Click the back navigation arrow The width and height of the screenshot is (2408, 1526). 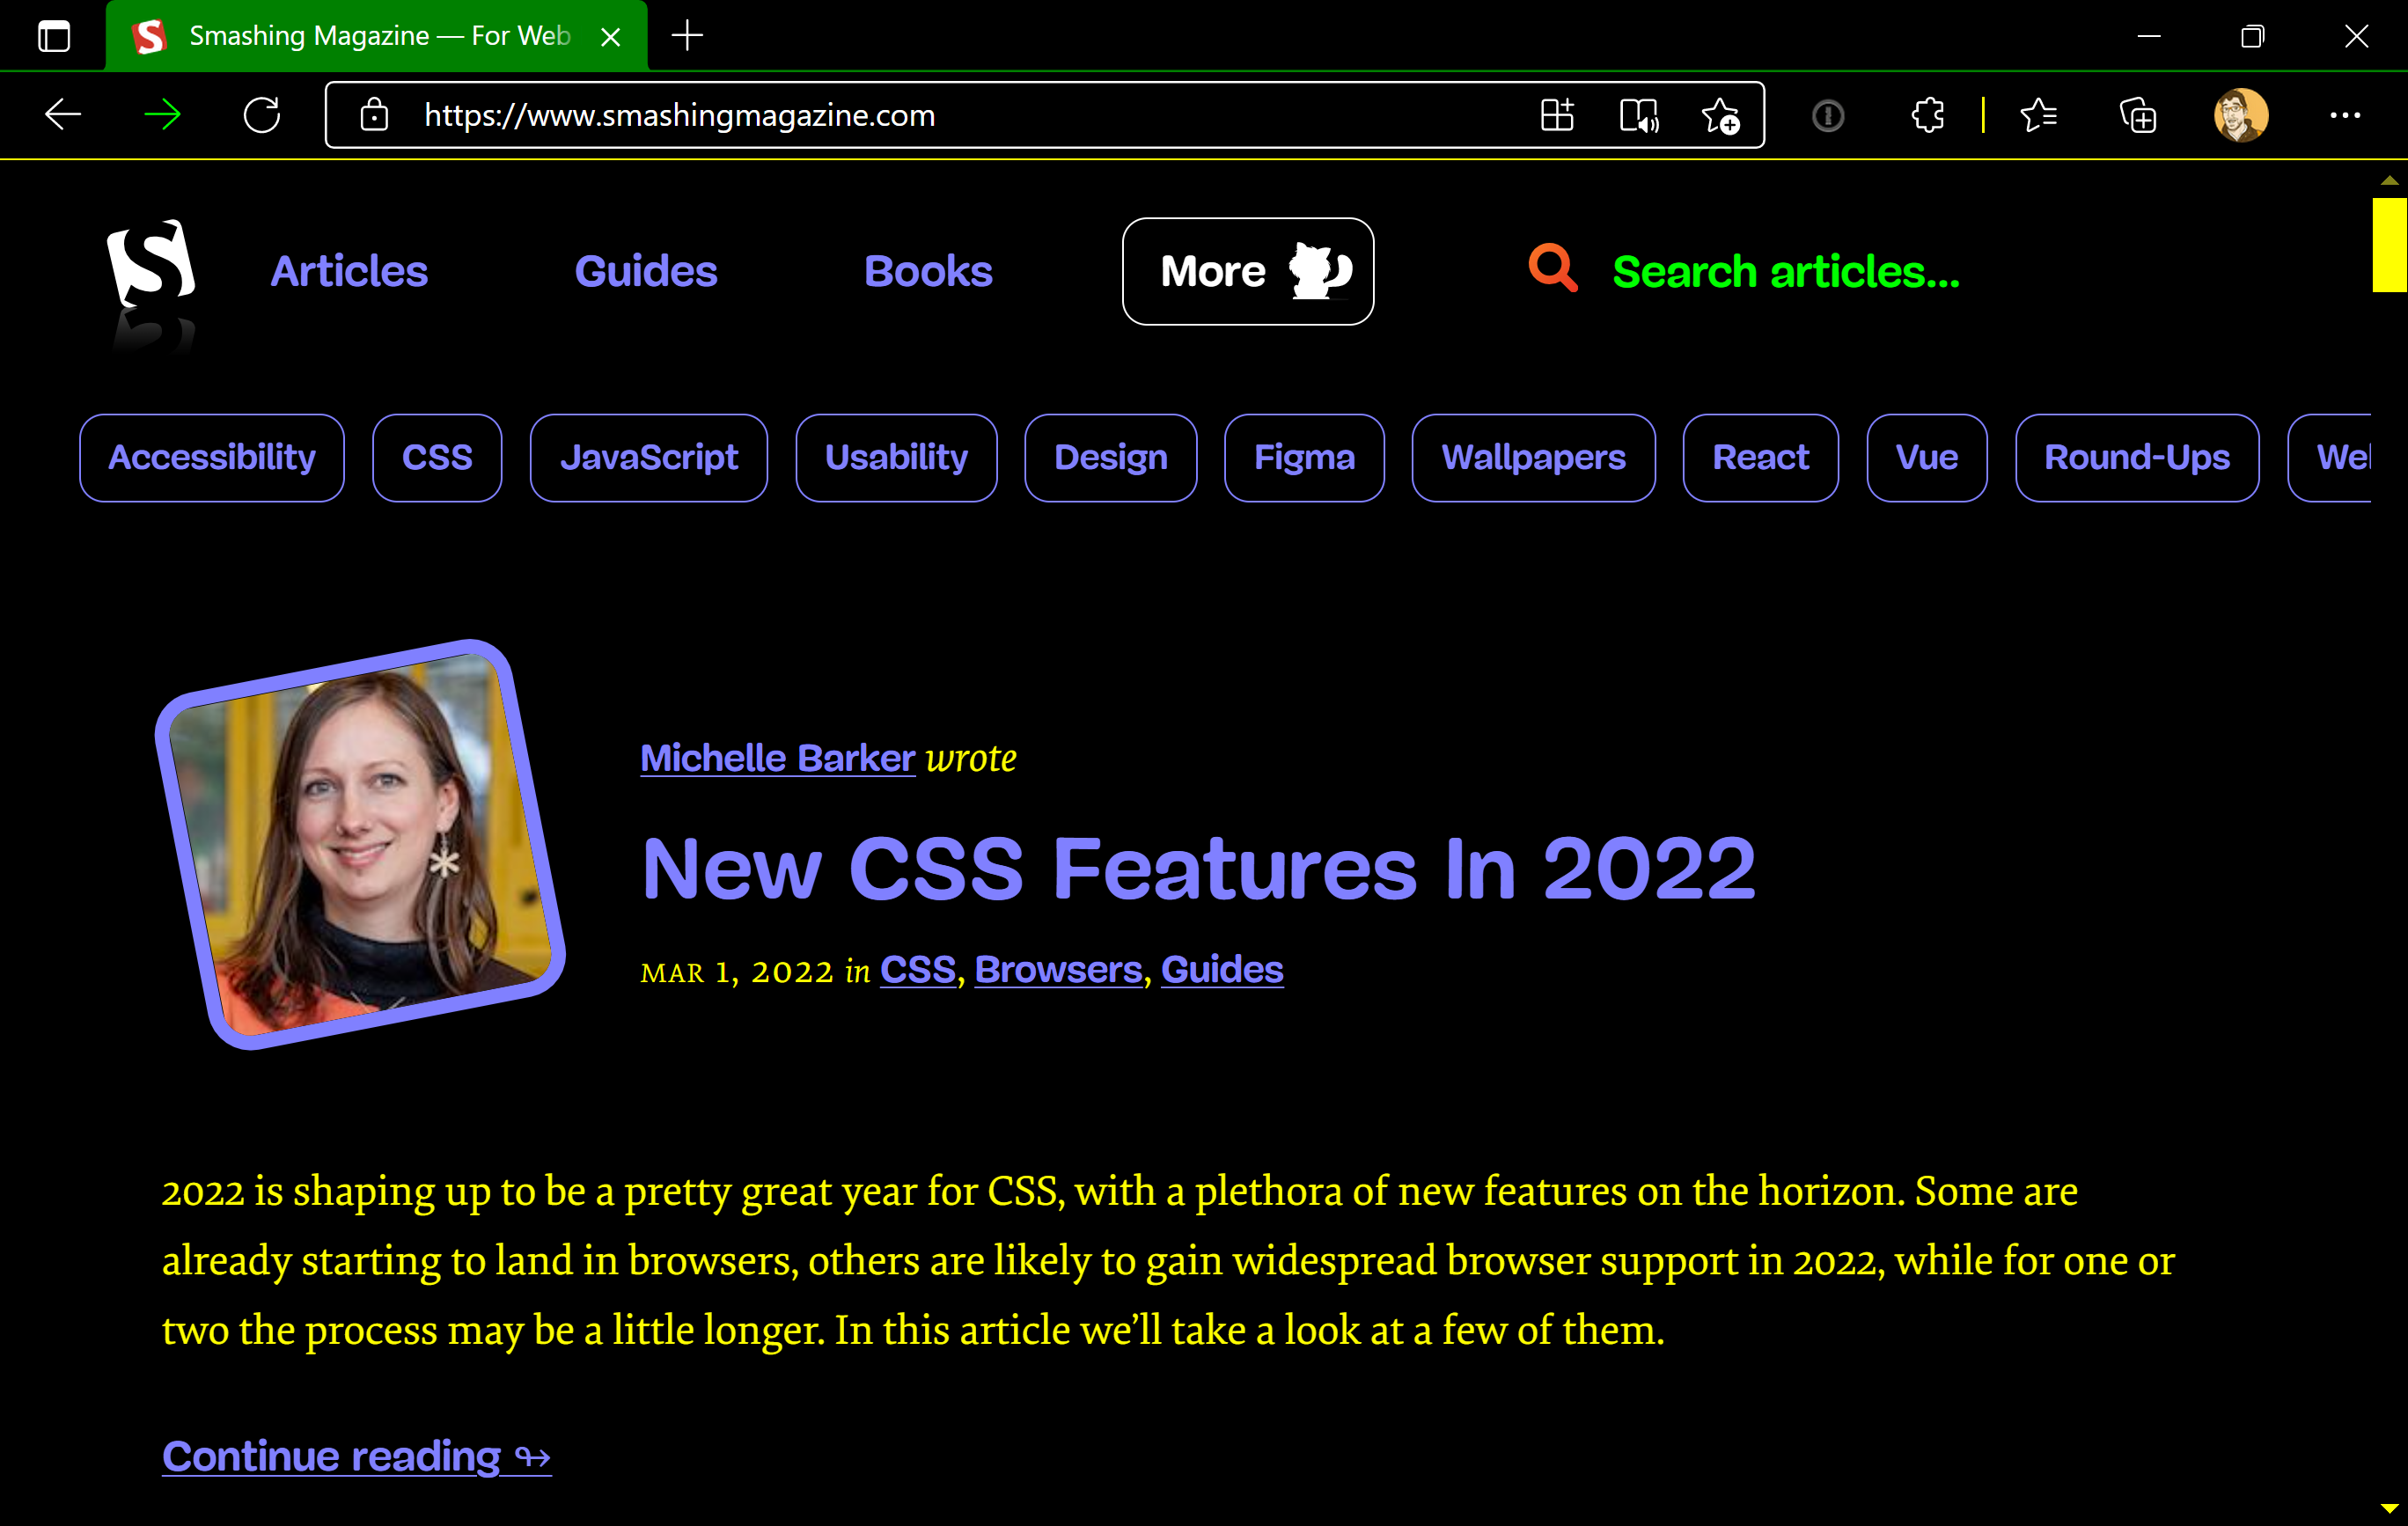tap(63, 114)
